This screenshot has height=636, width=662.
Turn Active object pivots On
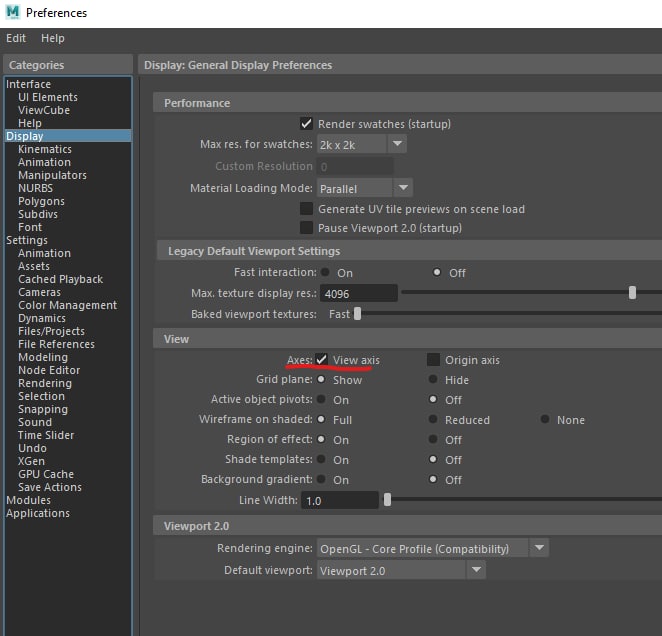pyautogui.click(x=321, y=399)
